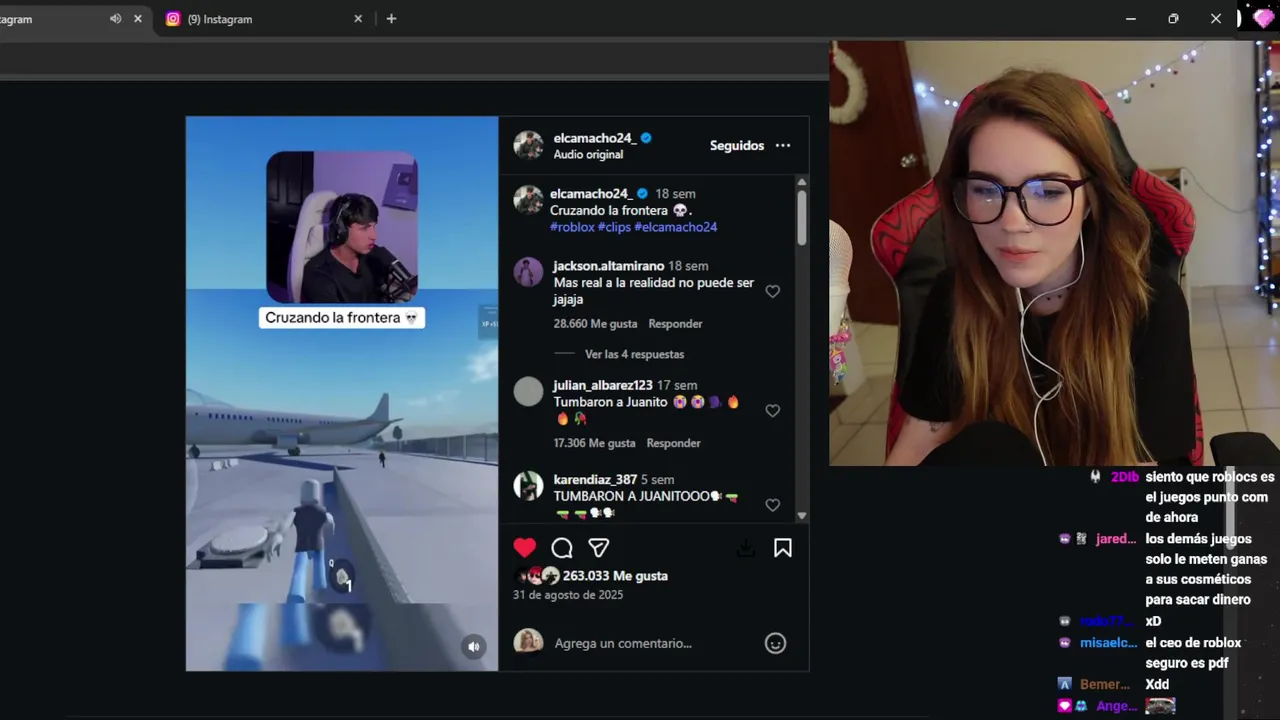Click chat user 'Bemer...' in stream chat

click(x=1105, y=685)
